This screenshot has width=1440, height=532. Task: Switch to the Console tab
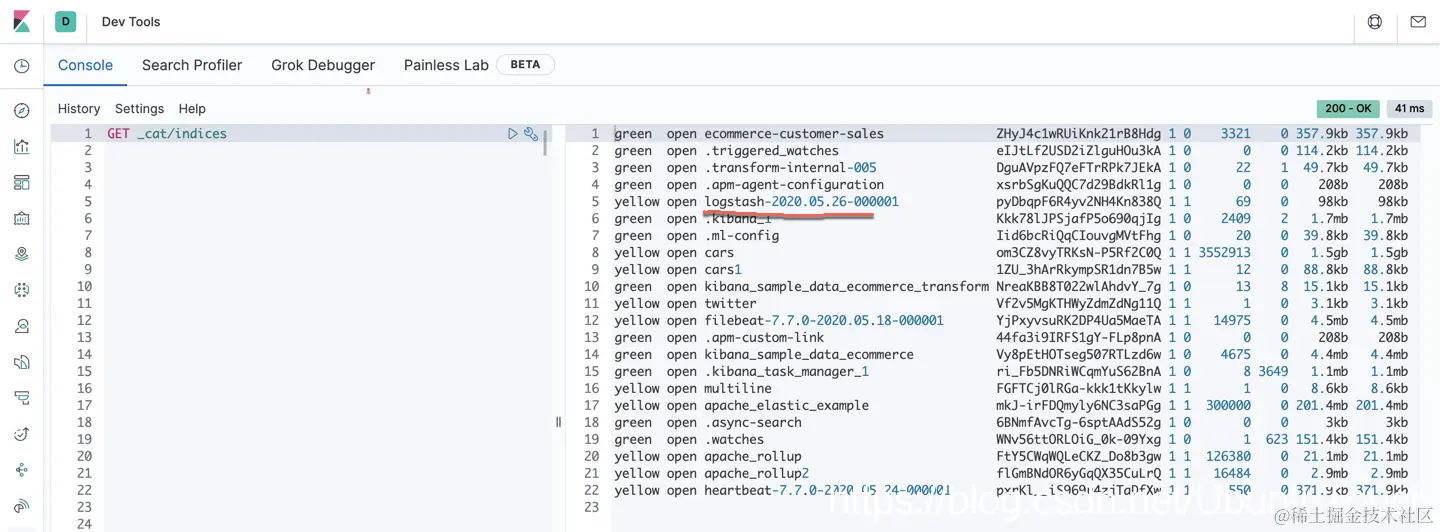coord(85,65)
